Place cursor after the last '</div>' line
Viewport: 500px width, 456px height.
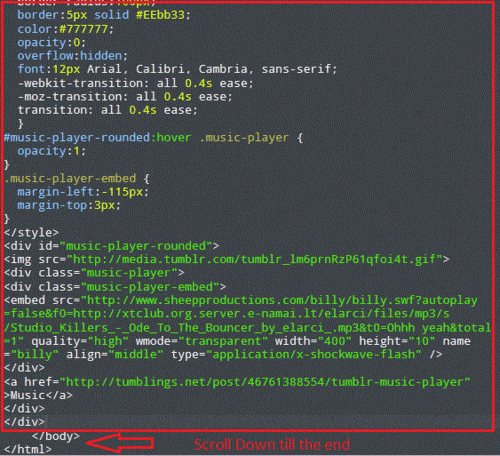click(x=46, y=422)
